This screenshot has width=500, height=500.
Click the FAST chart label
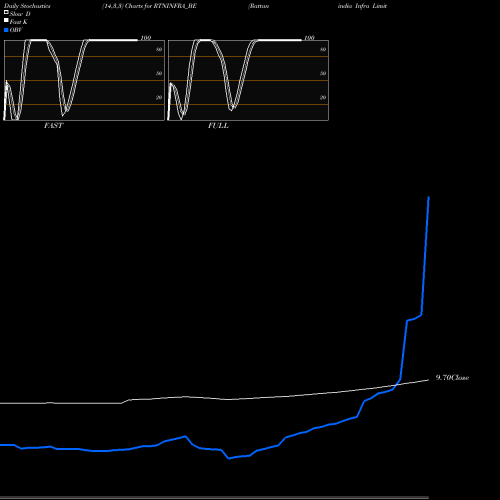coord(53,126)
